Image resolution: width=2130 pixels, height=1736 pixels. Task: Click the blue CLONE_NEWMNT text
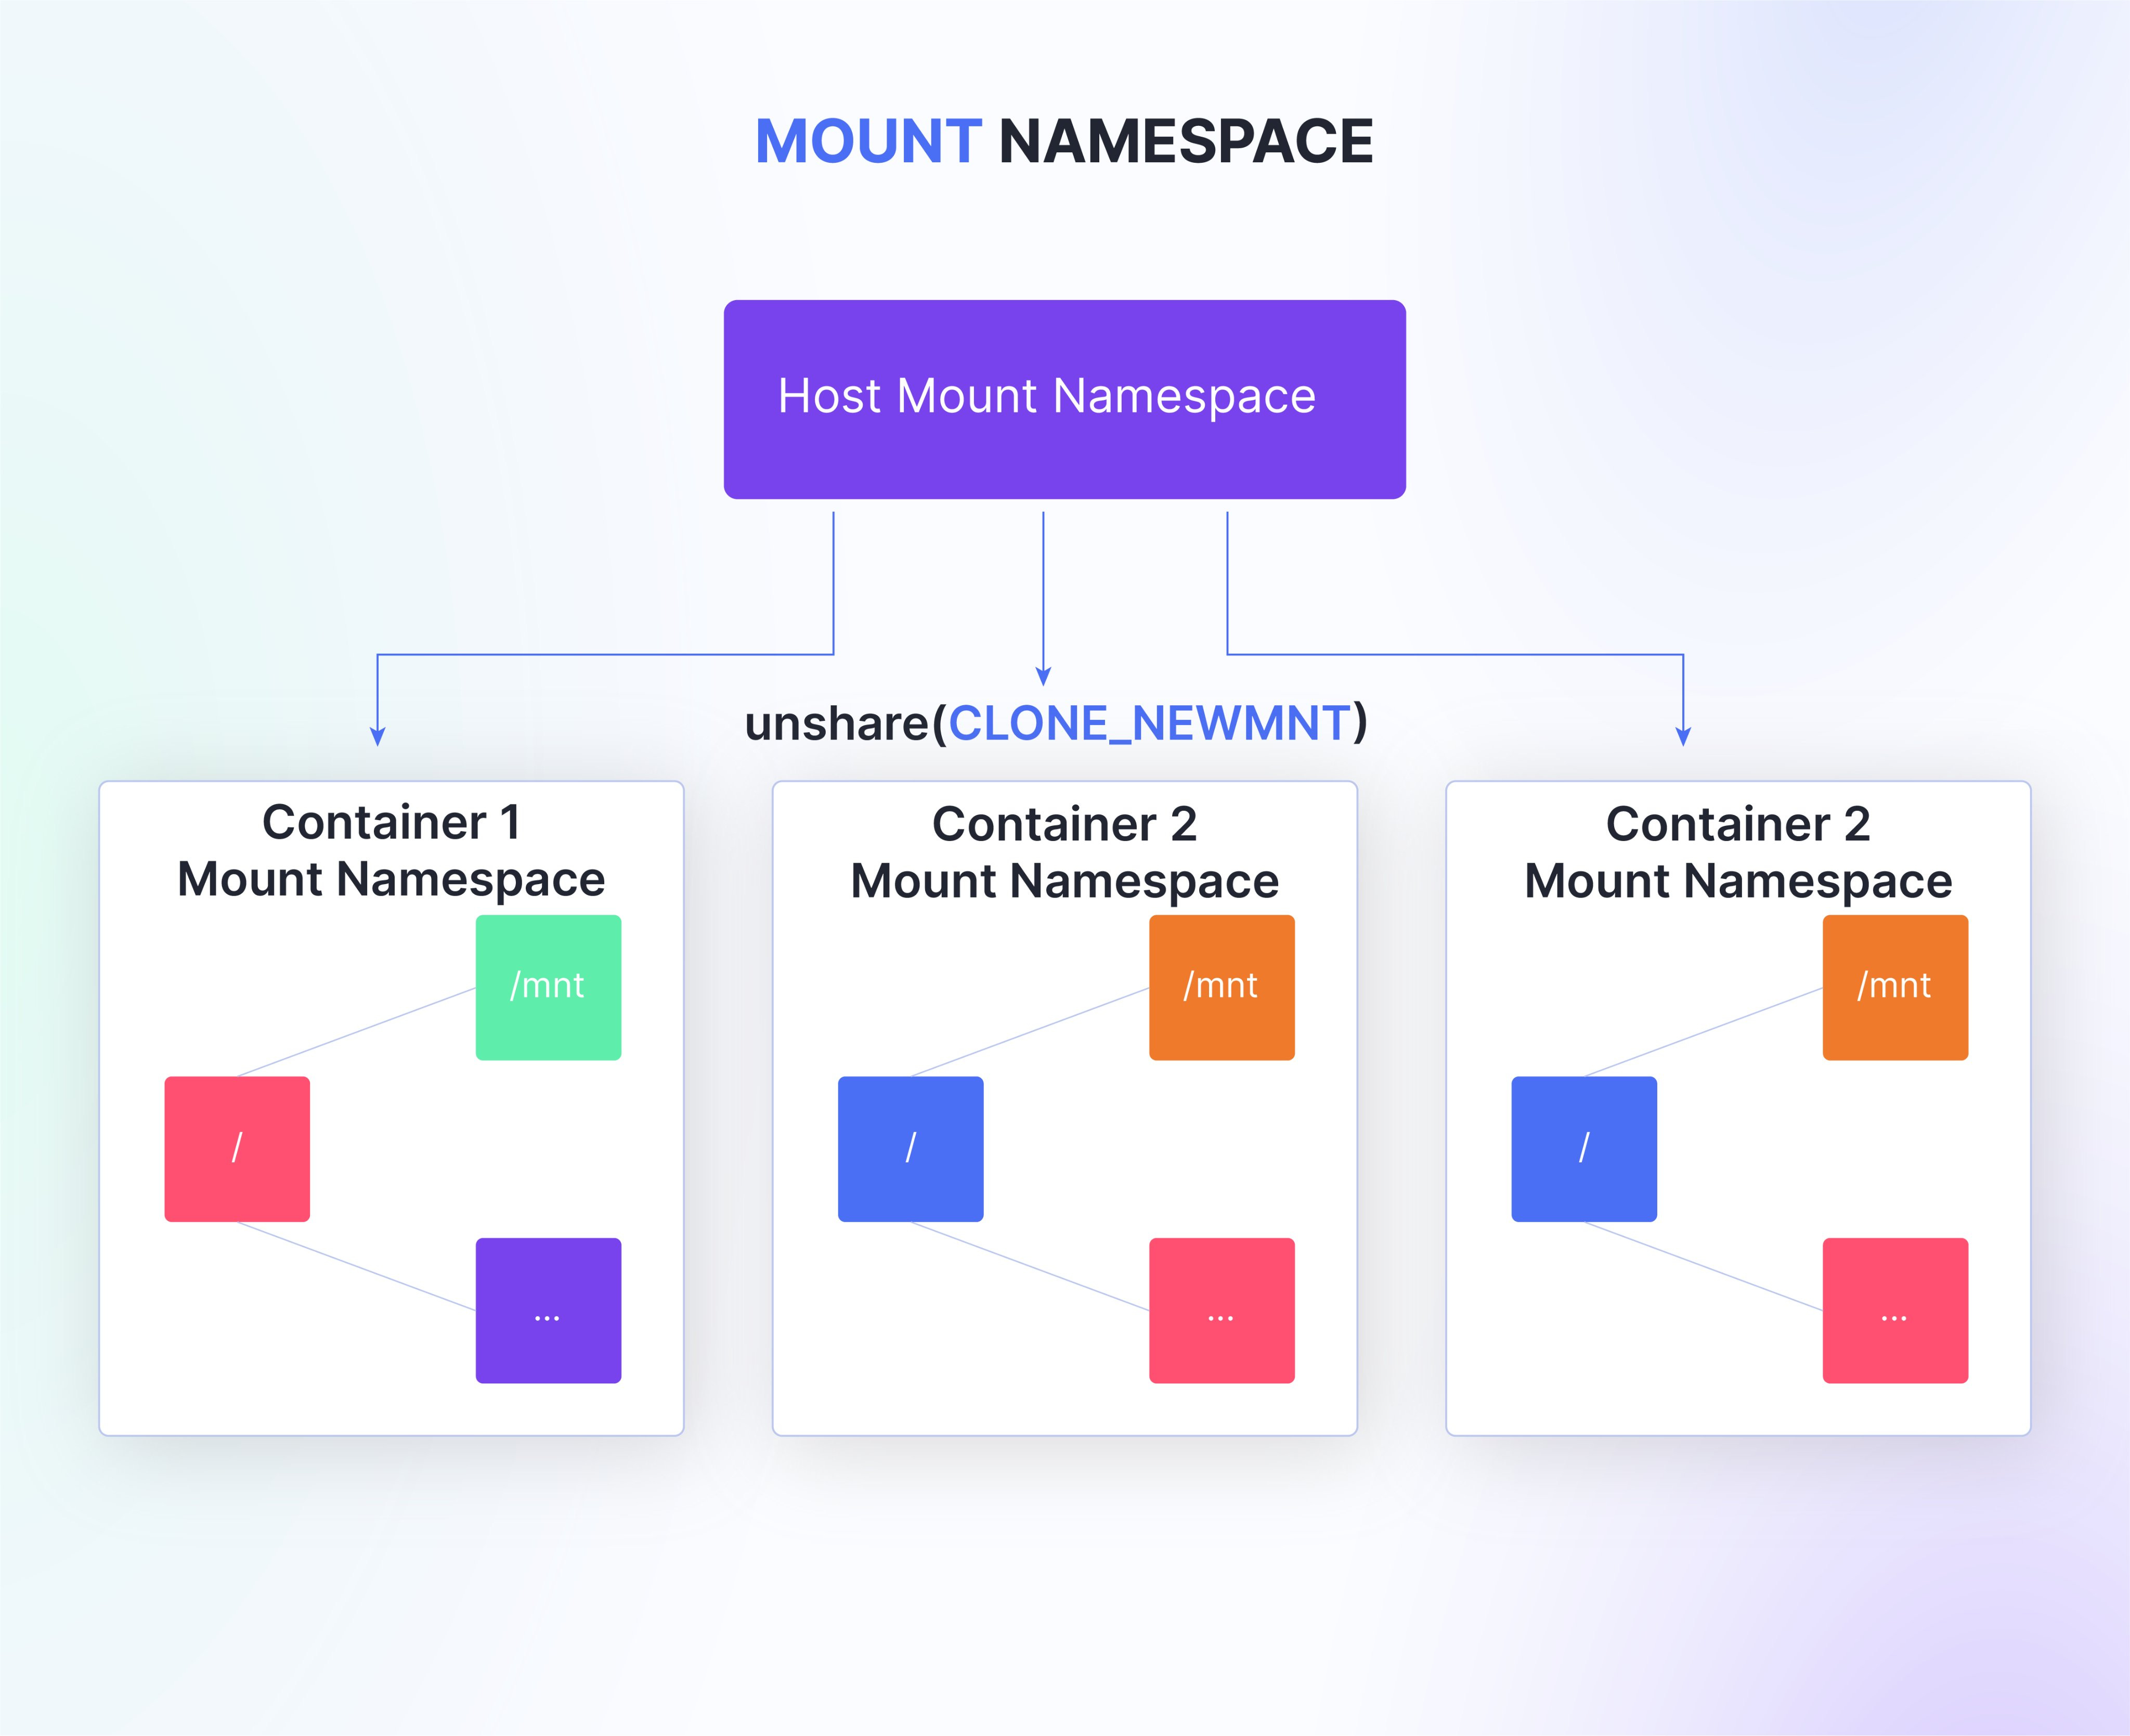pos(1150,722)
